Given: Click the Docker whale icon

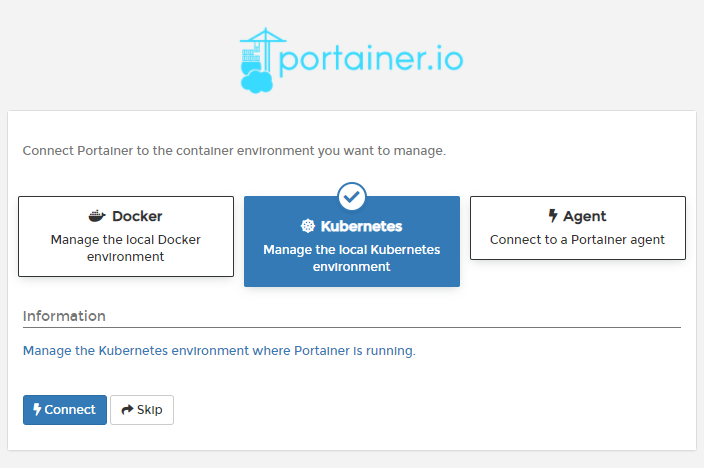Looking at the screenshot, I should tap(97, 216).
